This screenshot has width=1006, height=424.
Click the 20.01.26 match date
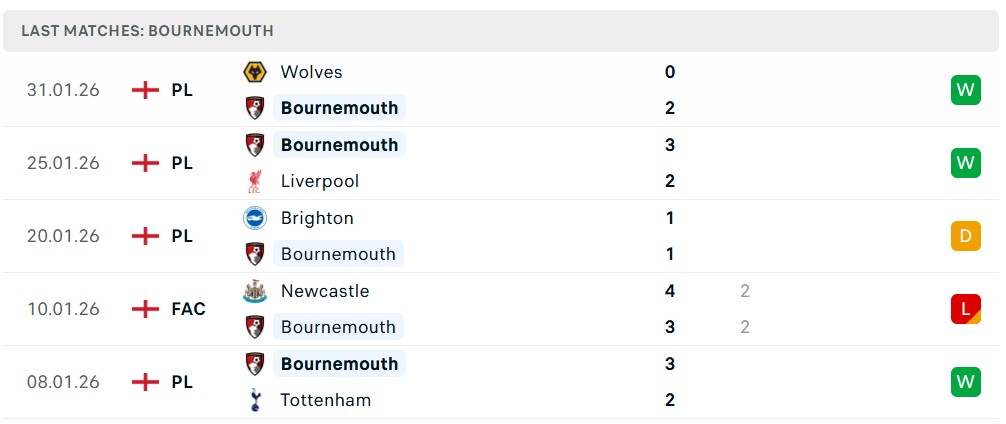pyautogui.click(x=64, y=236)
